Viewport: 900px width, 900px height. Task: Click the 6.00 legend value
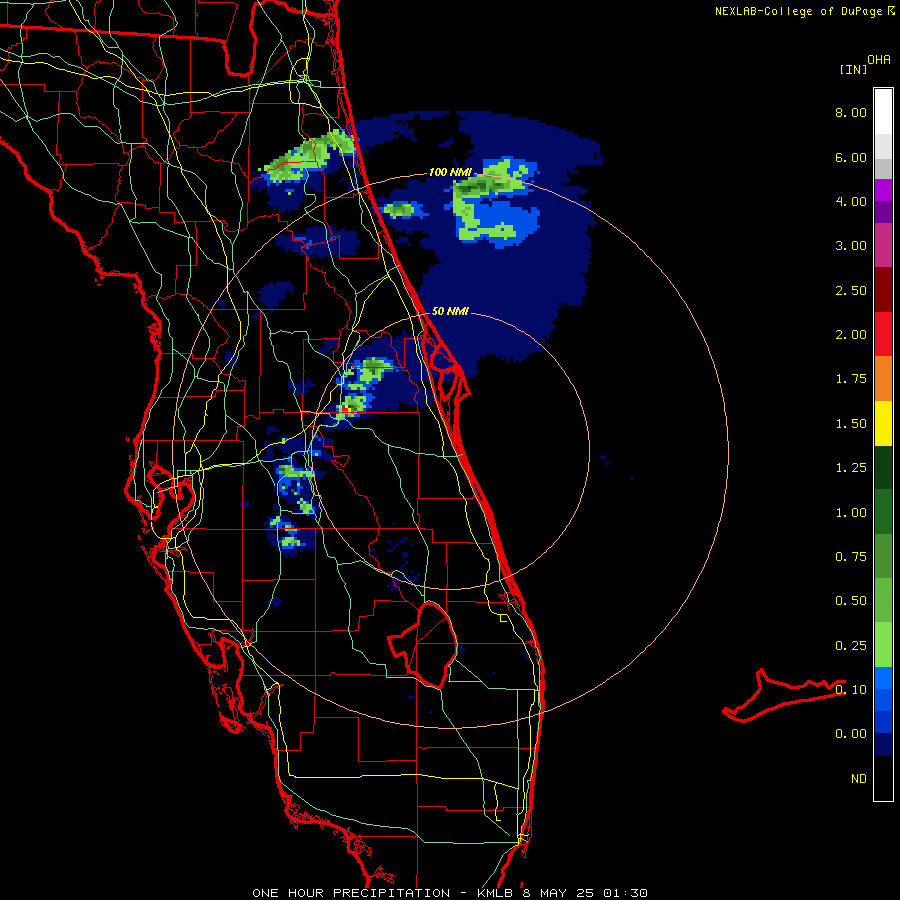coord(851,157)
